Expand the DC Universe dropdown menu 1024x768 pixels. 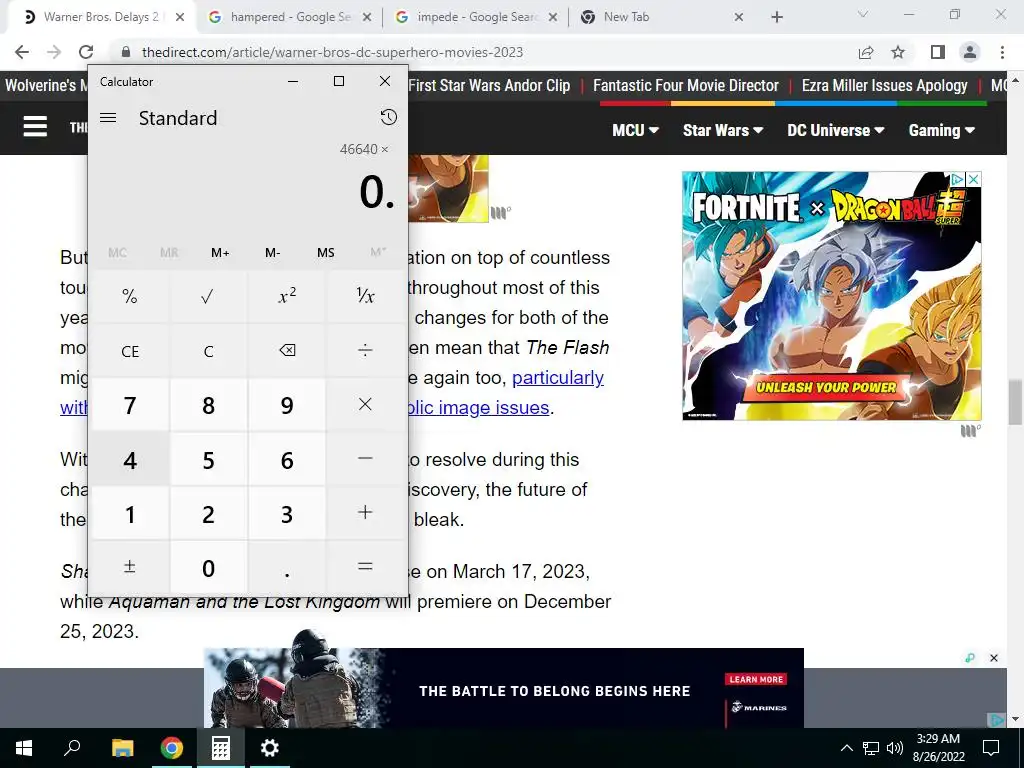coord(835,130)
